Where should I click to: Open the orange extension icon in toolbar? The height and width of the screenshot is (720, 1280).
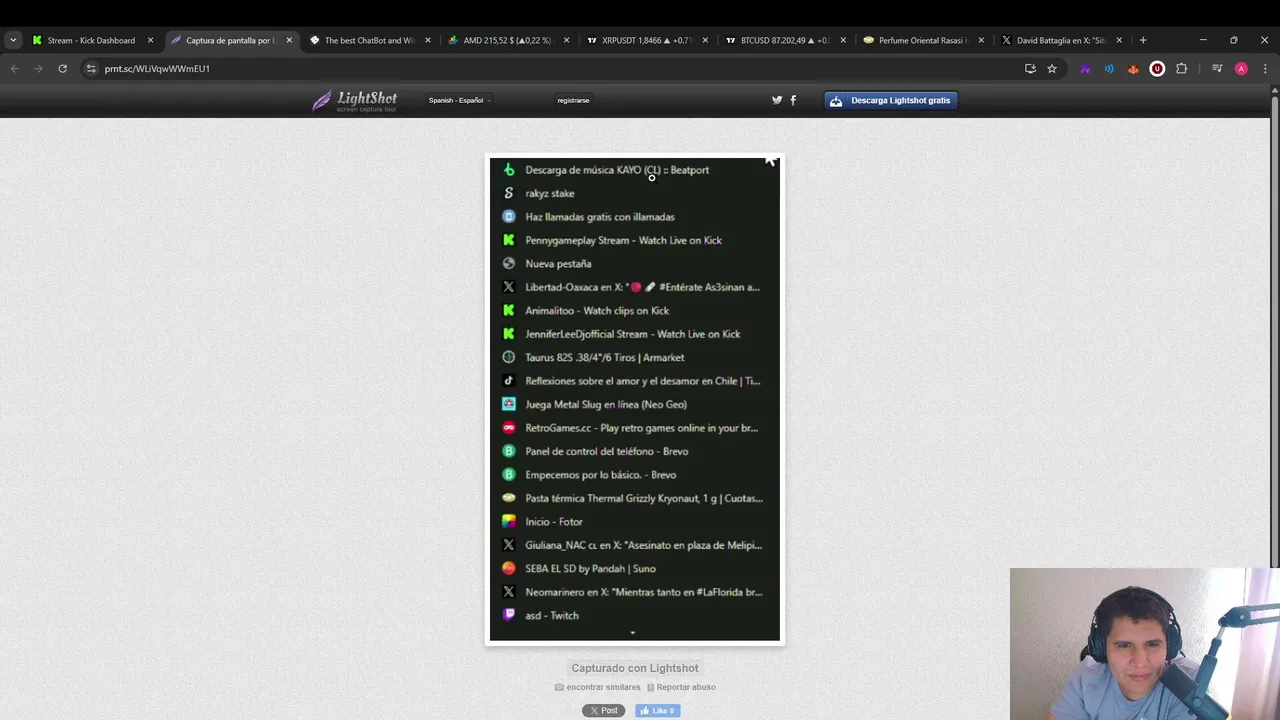coord(1133,68)
